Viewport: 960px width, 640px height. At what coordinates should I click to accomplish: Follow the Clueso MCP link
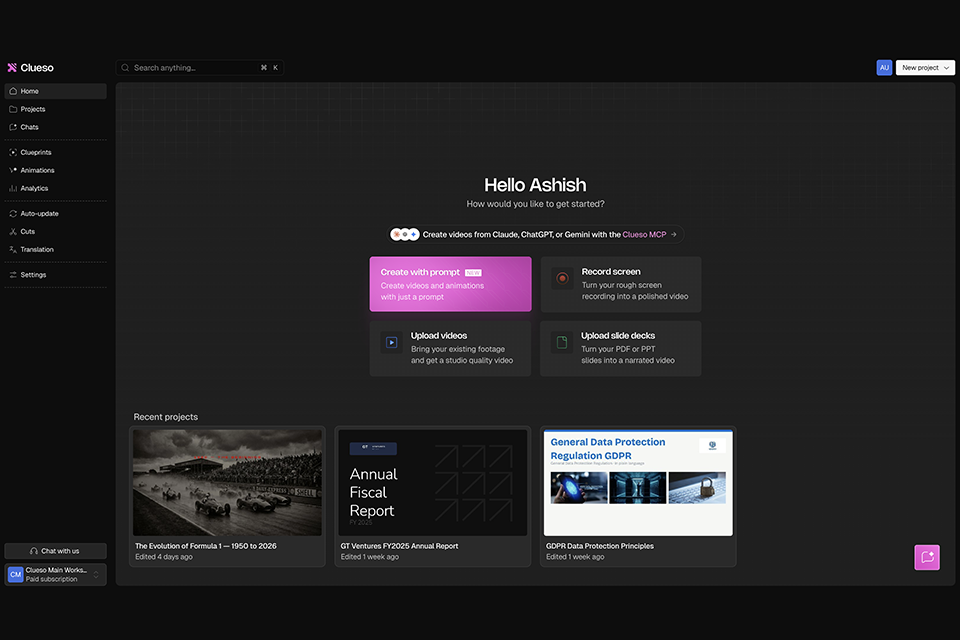coord(644,235)
